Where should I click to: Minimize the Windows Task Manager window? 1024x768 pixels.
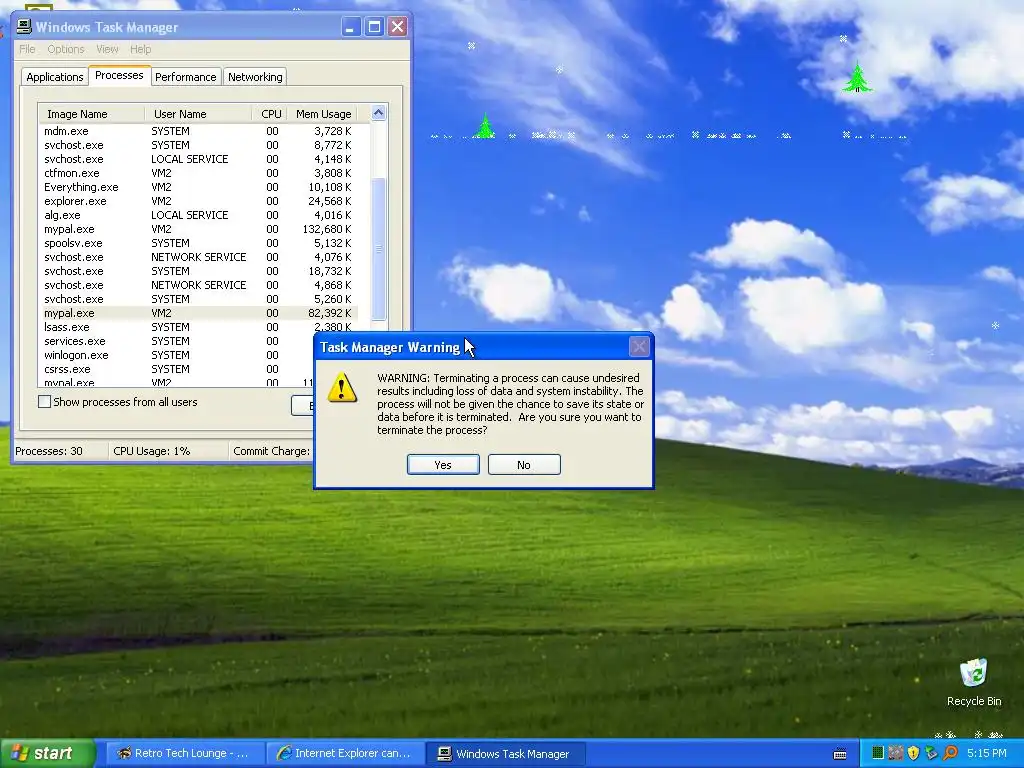(351, 27)
